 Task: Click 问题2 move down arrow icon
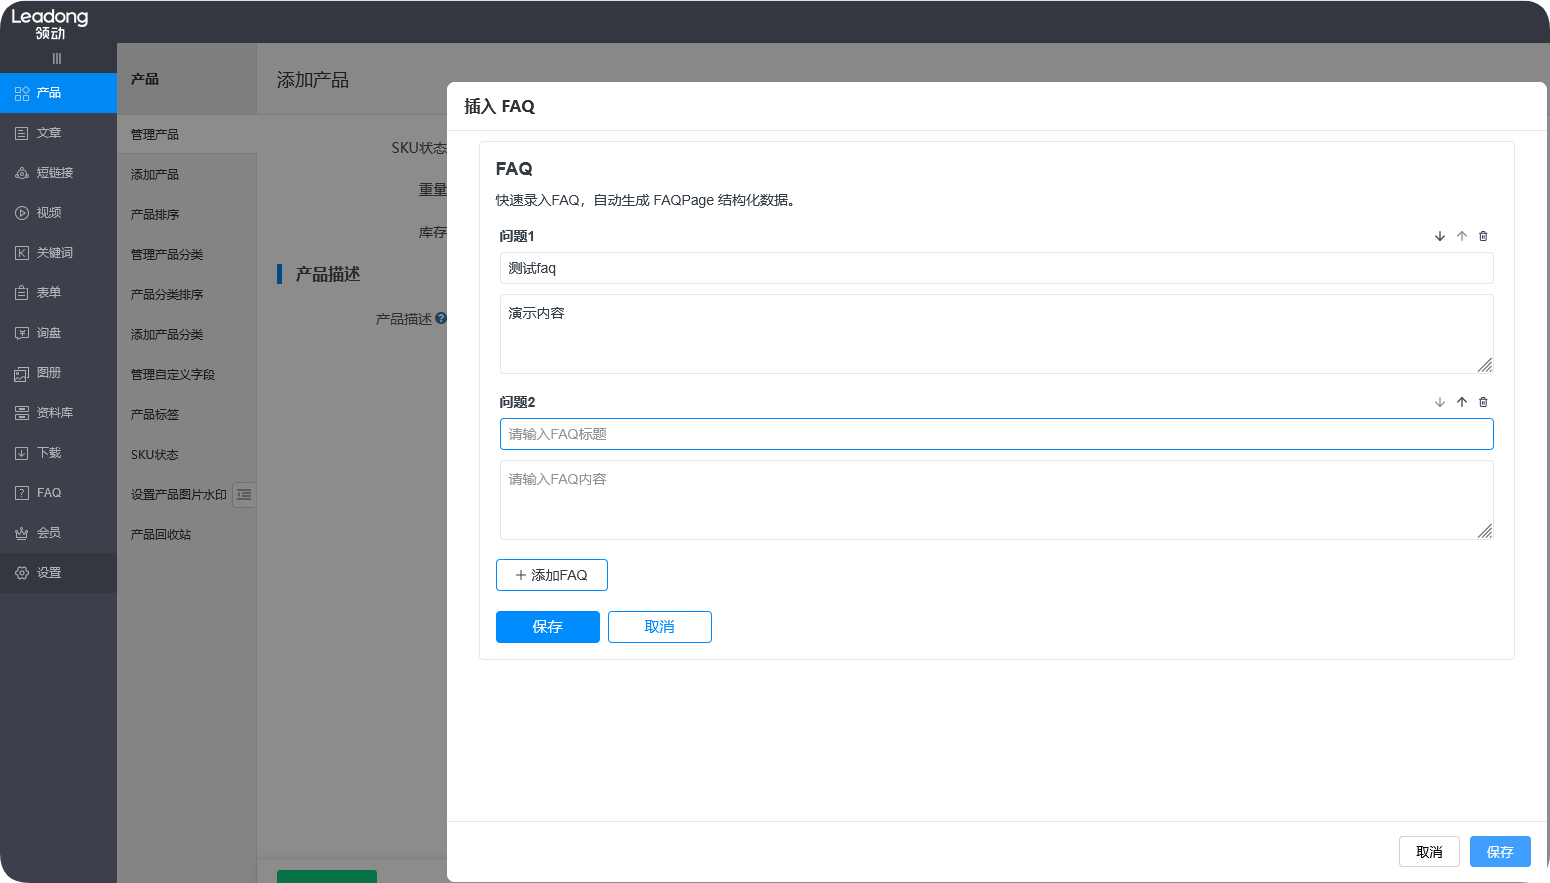(x=1440, y=402)
